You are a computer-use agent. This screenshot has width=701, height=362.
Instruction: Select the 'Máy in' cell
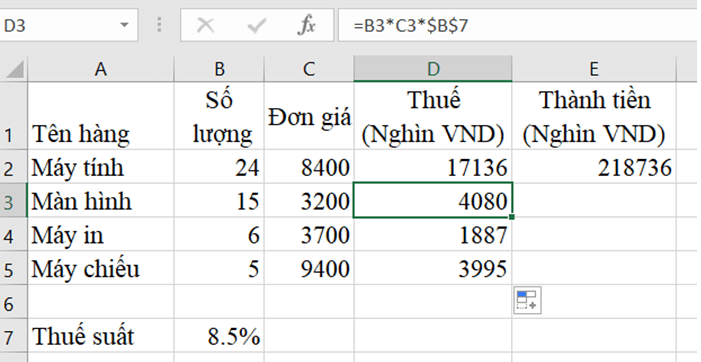tap(101, 234)
